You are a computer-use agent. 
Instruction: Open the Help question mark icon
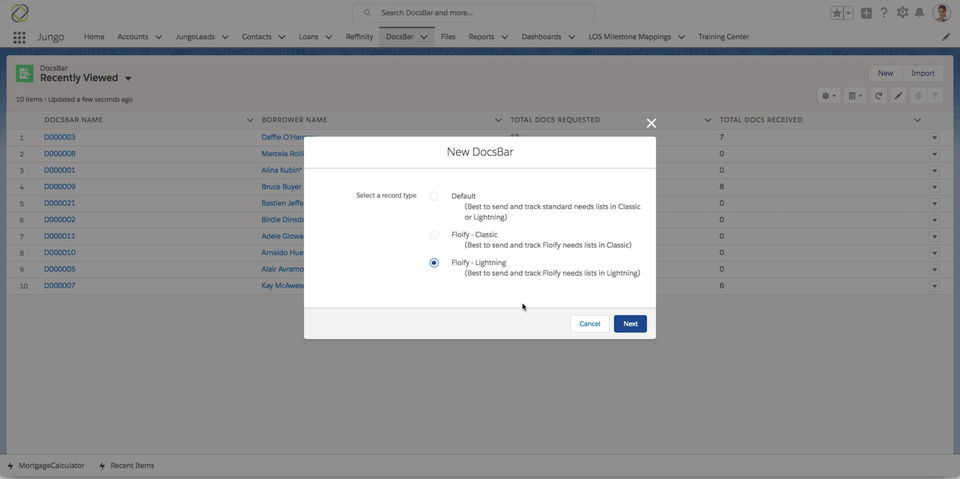tap(883, 13)
